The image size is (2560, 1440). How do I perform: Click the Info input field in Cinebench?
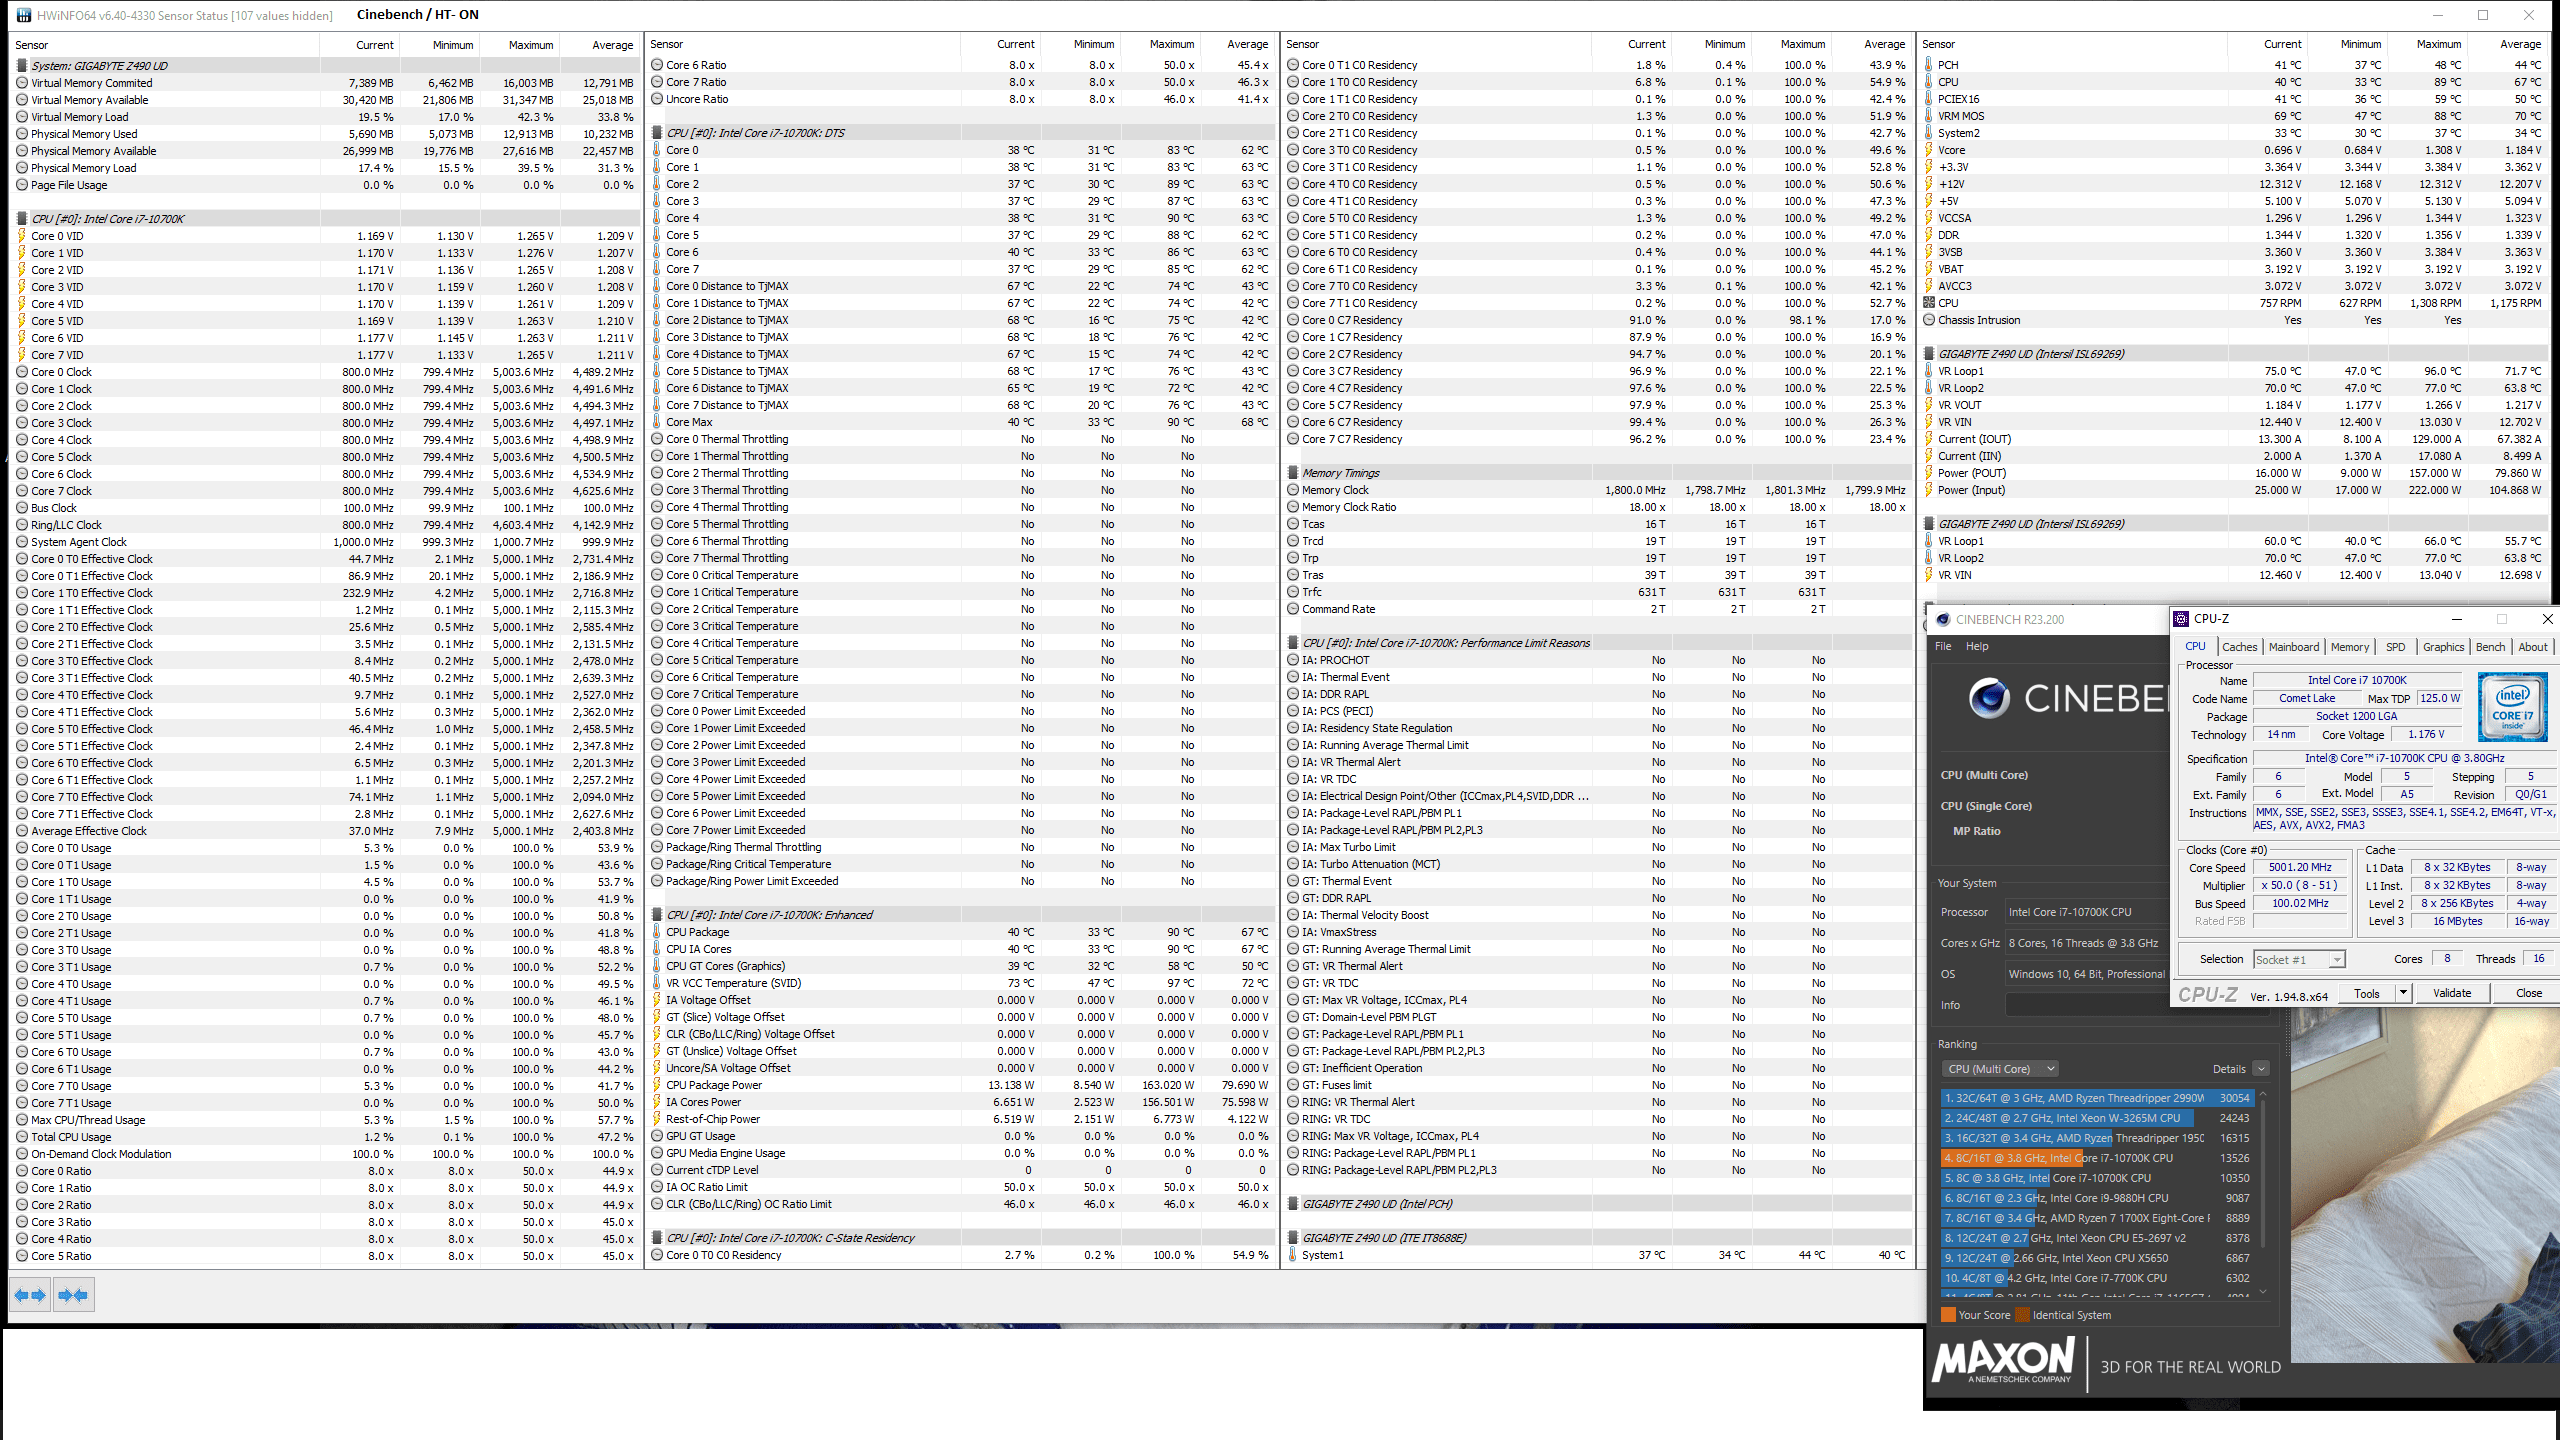(2090, 1005)
